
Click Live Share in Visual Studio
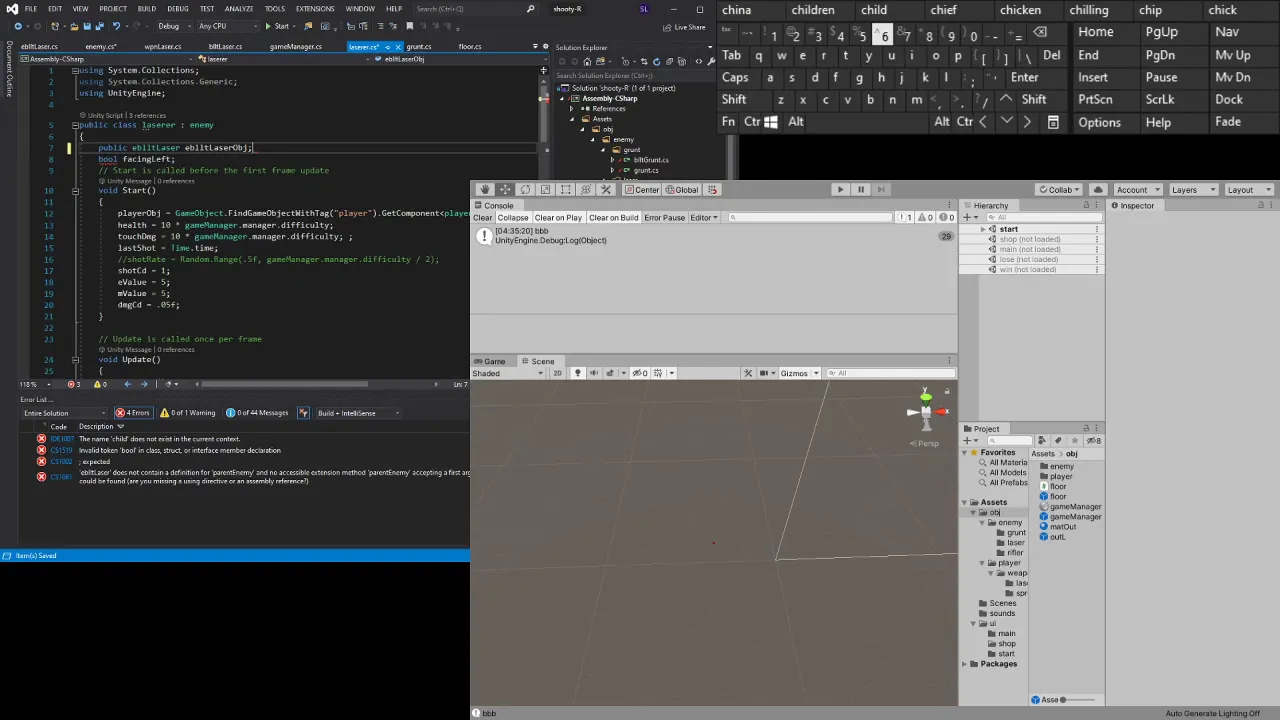(x=683, y=27)
